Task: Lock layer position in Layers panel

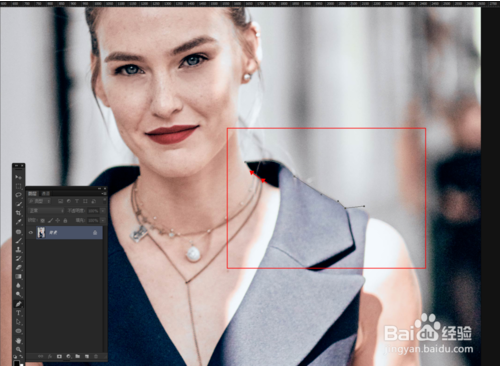Action: point(58,220)
